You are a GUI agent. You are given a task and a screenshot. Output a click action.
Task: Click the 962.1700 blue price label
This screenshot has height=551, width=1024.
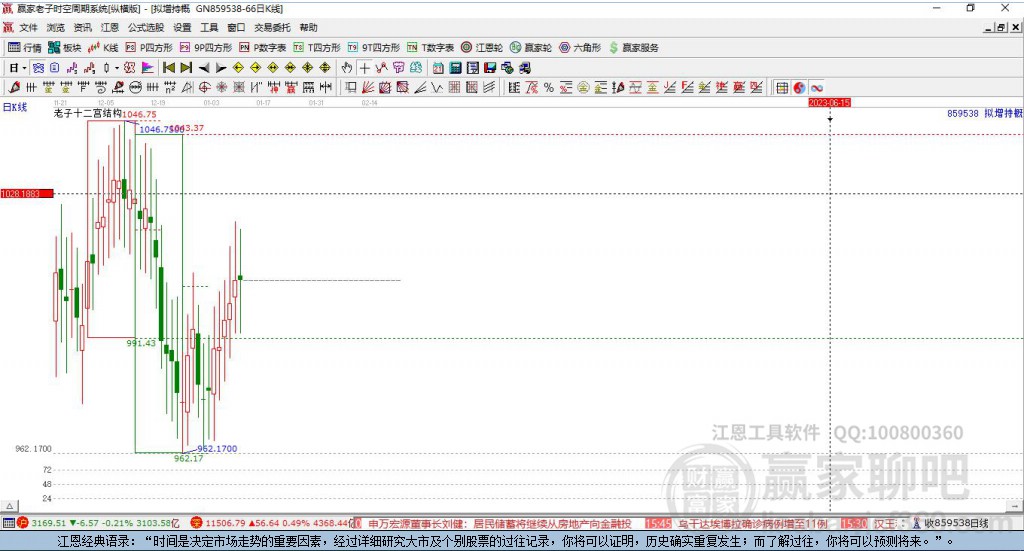[x=217, y=449]
